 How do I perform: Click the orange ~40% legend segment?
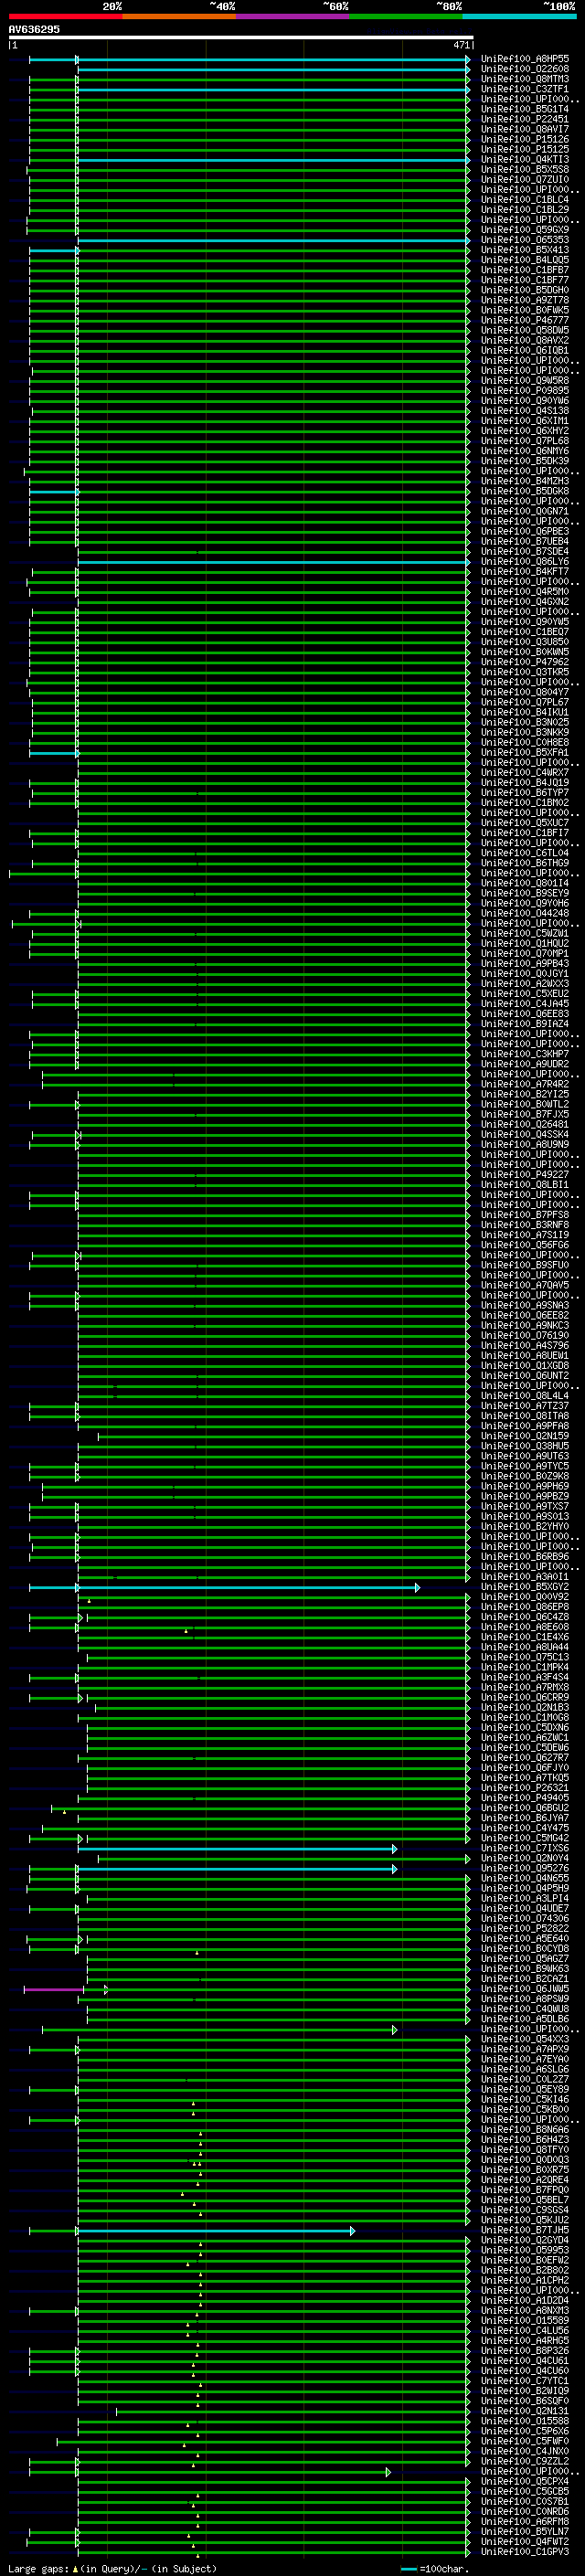[x=179, y=16]
